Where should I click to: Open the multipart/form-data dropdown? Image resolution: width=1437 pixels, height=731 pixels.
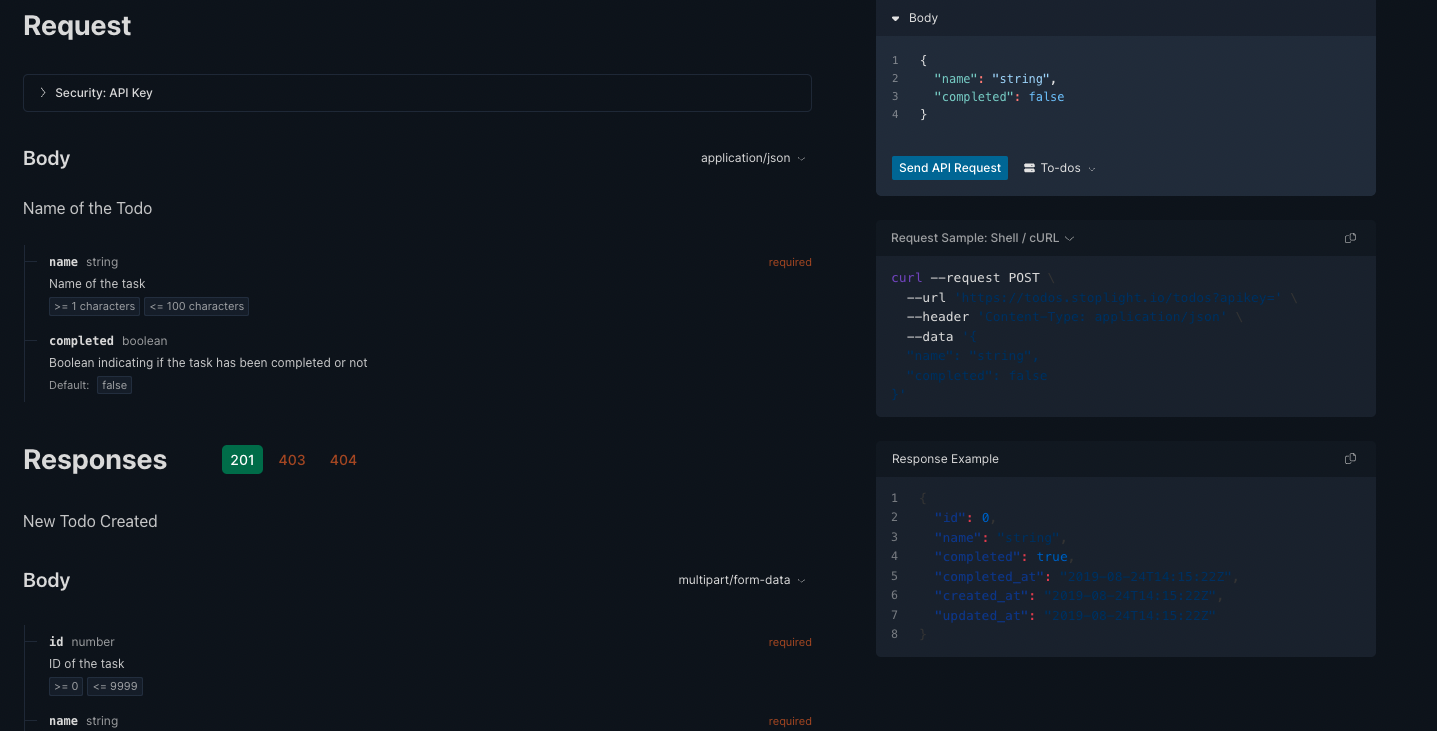pos(742,580)
